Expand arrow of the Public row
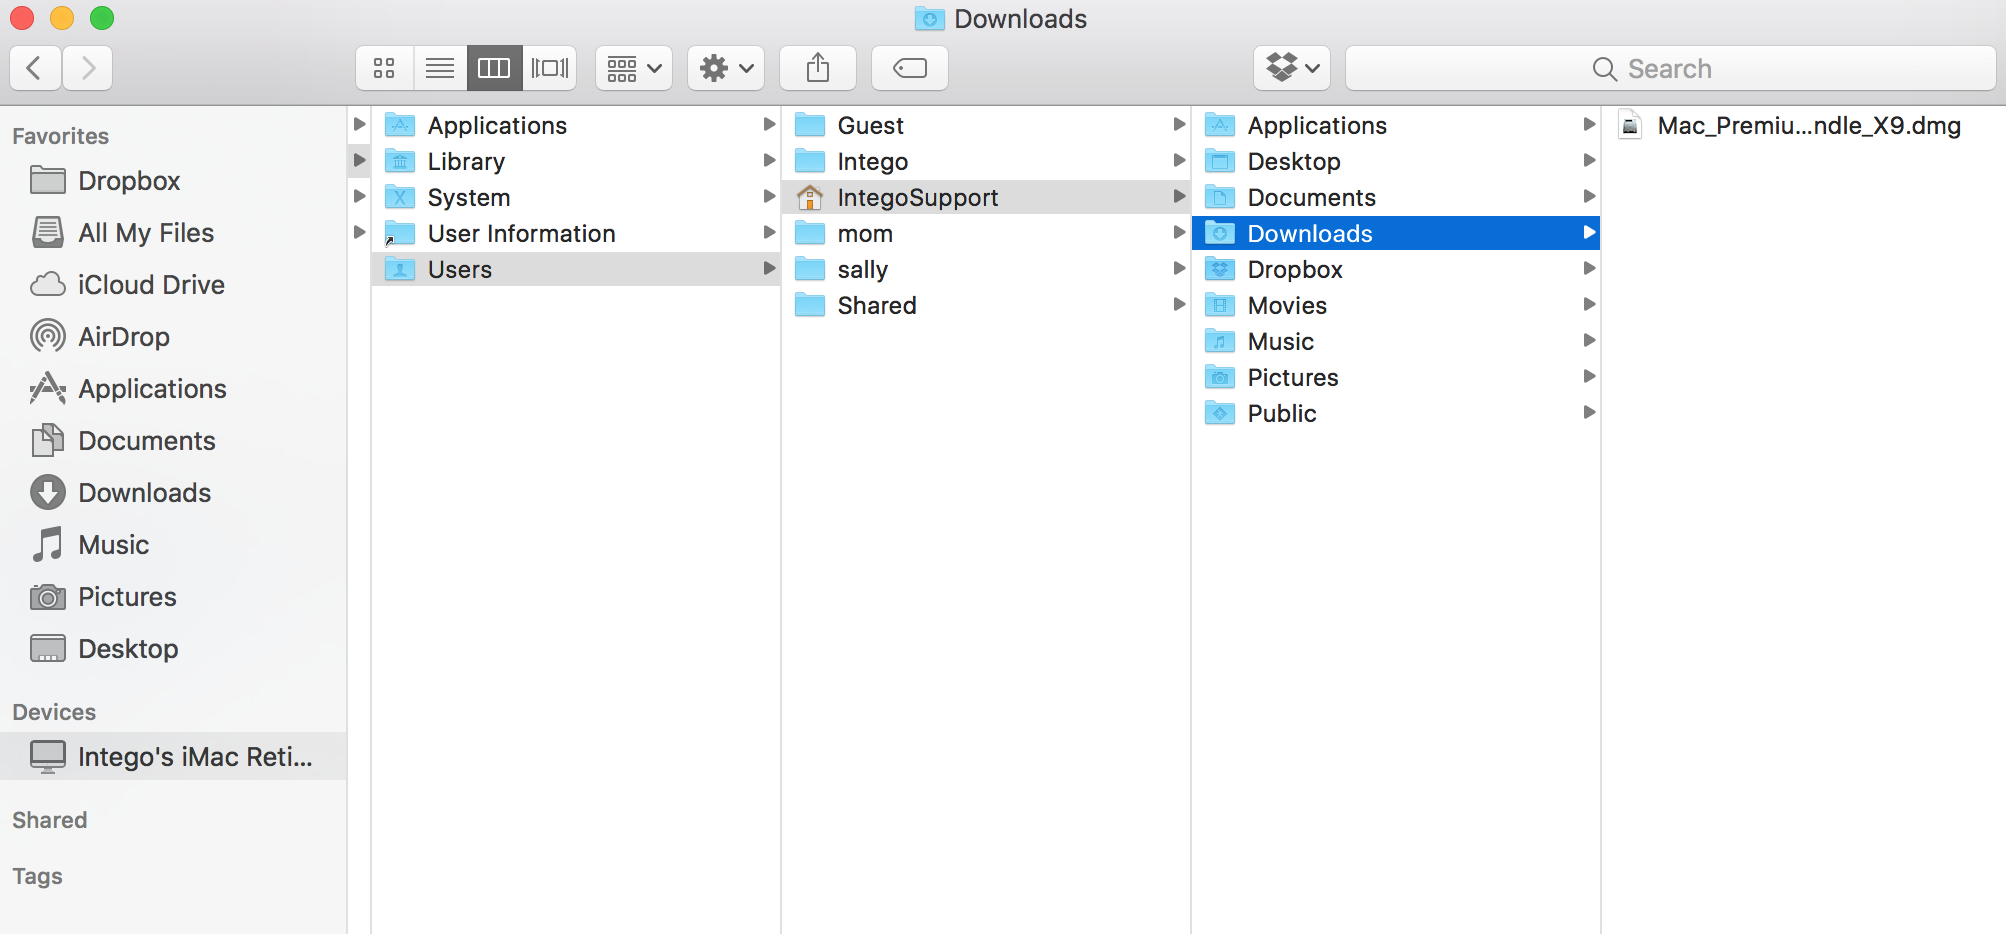The height and width of the screenshot is (934, 2006). (1589, 412)
